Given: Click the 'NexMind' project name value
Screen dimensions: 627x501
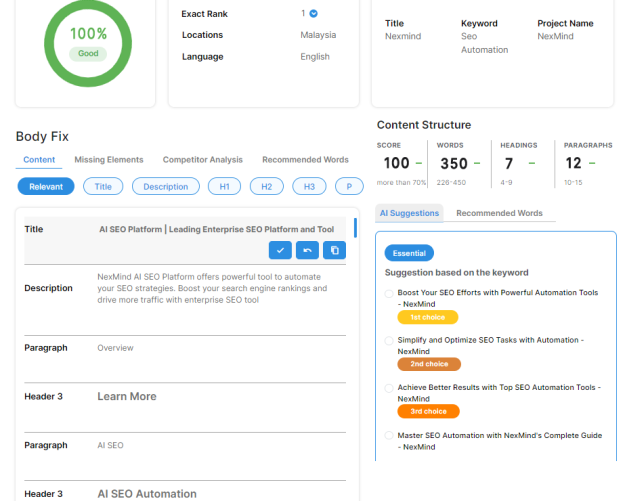Looking at the screenshot, I should point(555,36).
